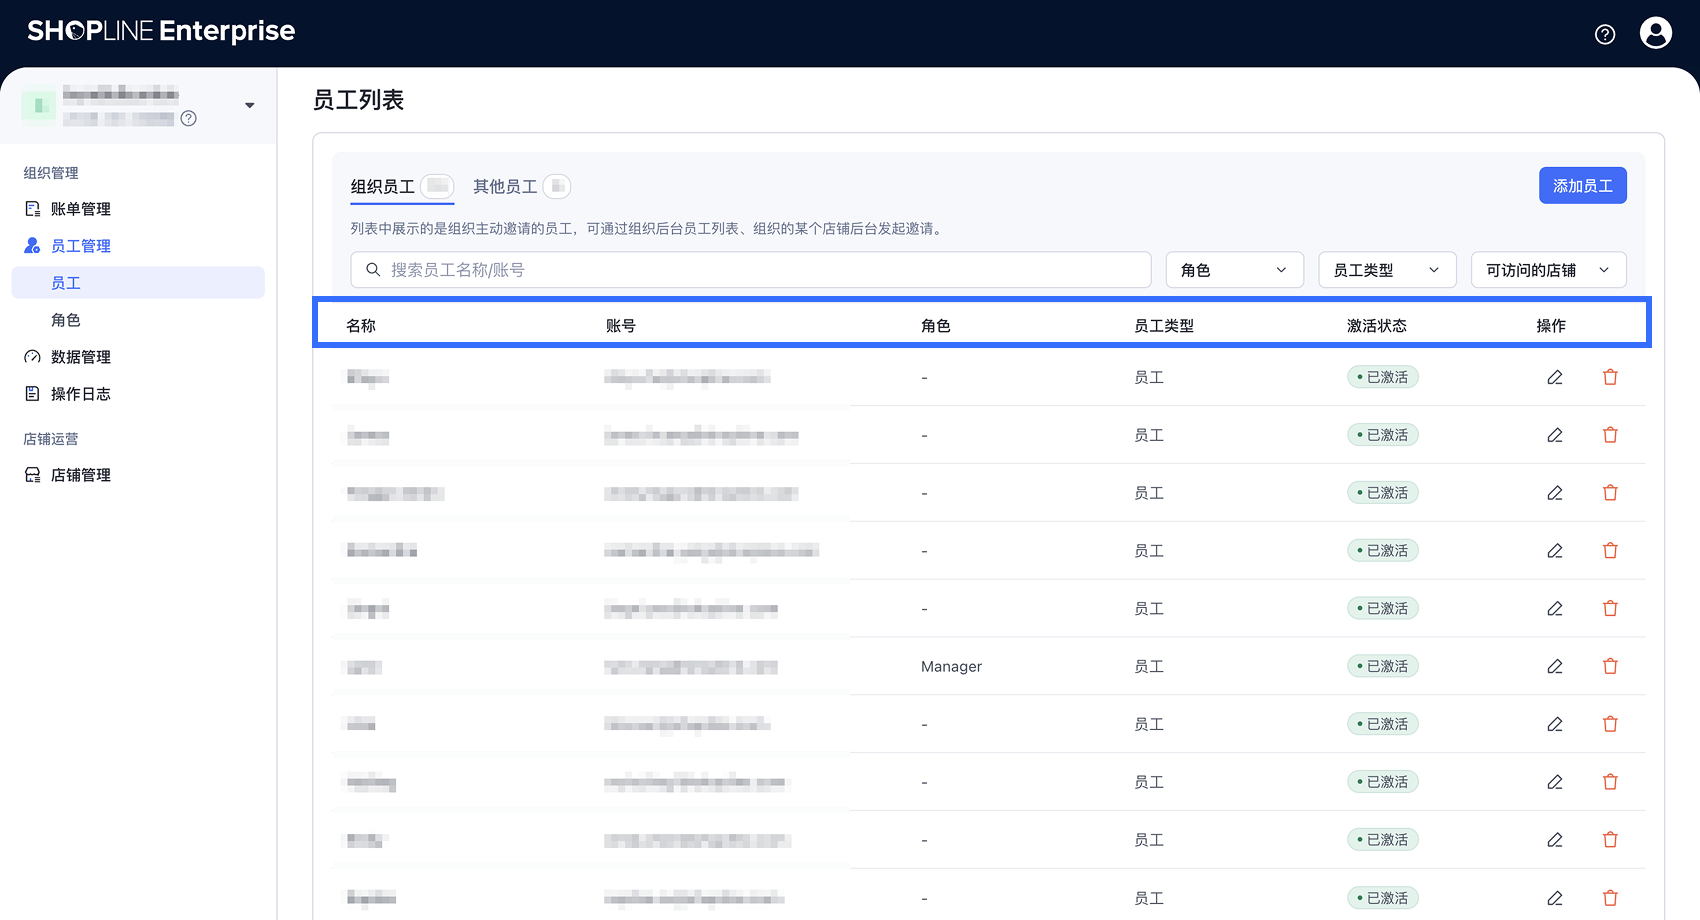Viewport: 1700px width, 920px height.
Task: Open 账单管理 in the sidebar
Action: tap(81, 209)
